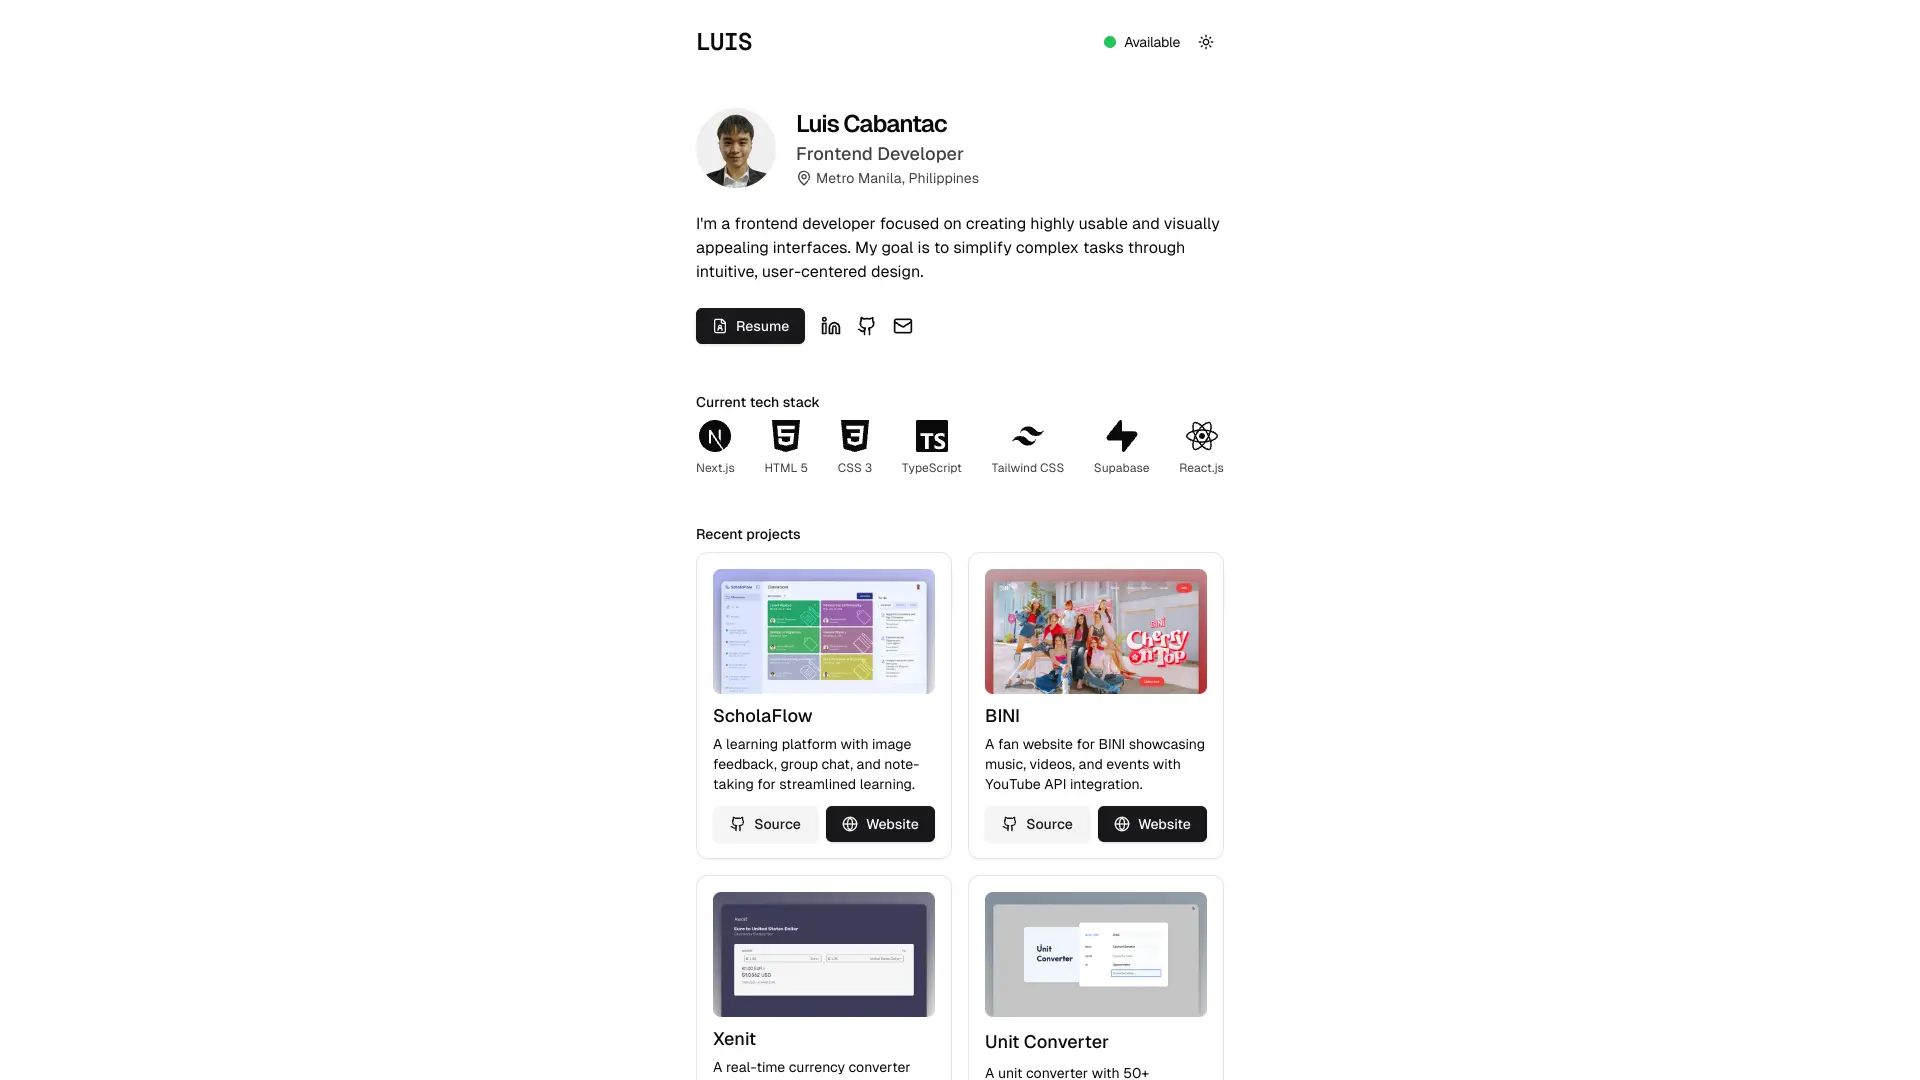This screenshot has height=1080, width=1920.
Task: Click the Next.js tech stack icon
Action: (715, 436)
